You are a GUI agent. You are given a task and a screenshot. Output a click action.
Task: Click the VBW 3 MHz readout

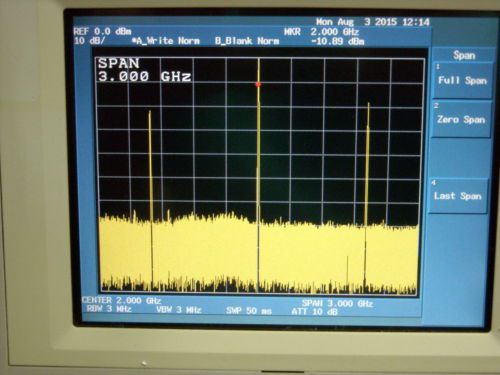(179, 310)
